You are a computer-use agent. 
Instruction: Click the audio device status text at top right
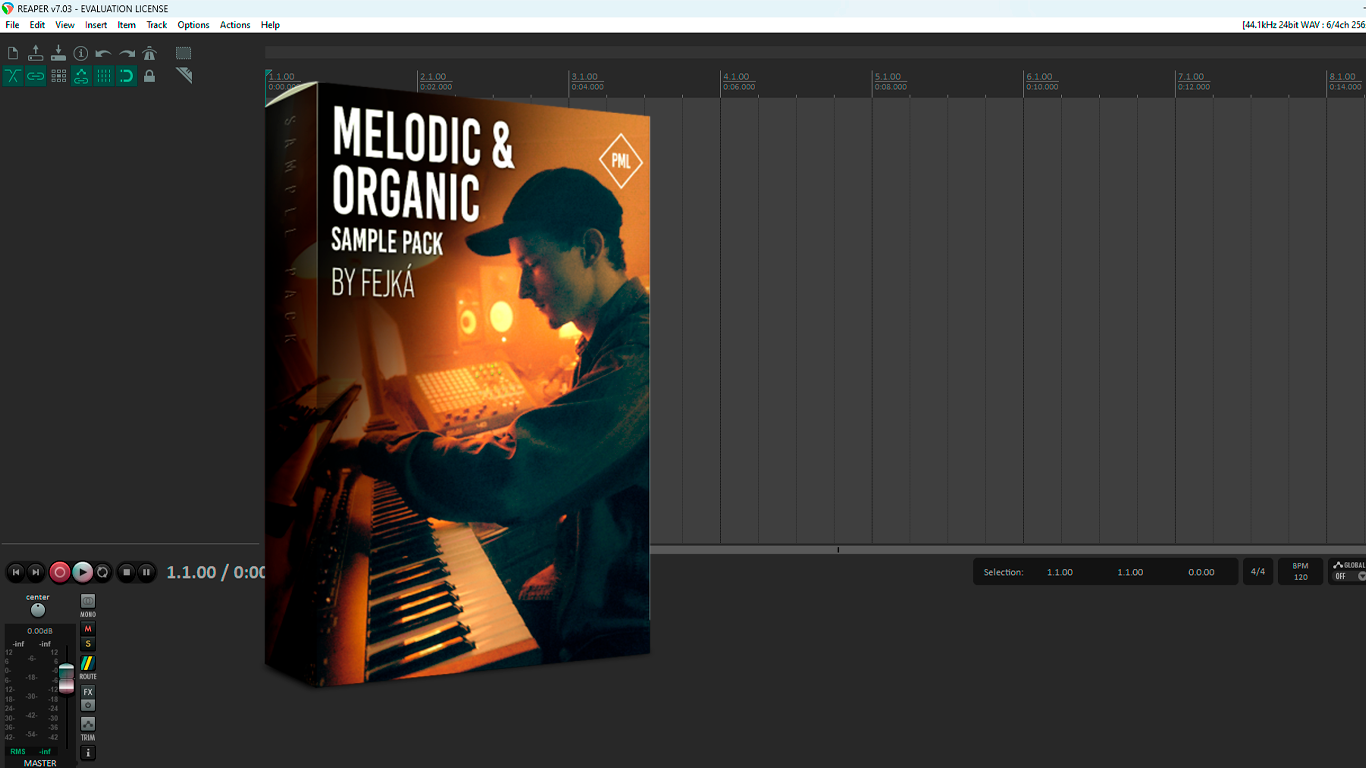(1304, 25)
